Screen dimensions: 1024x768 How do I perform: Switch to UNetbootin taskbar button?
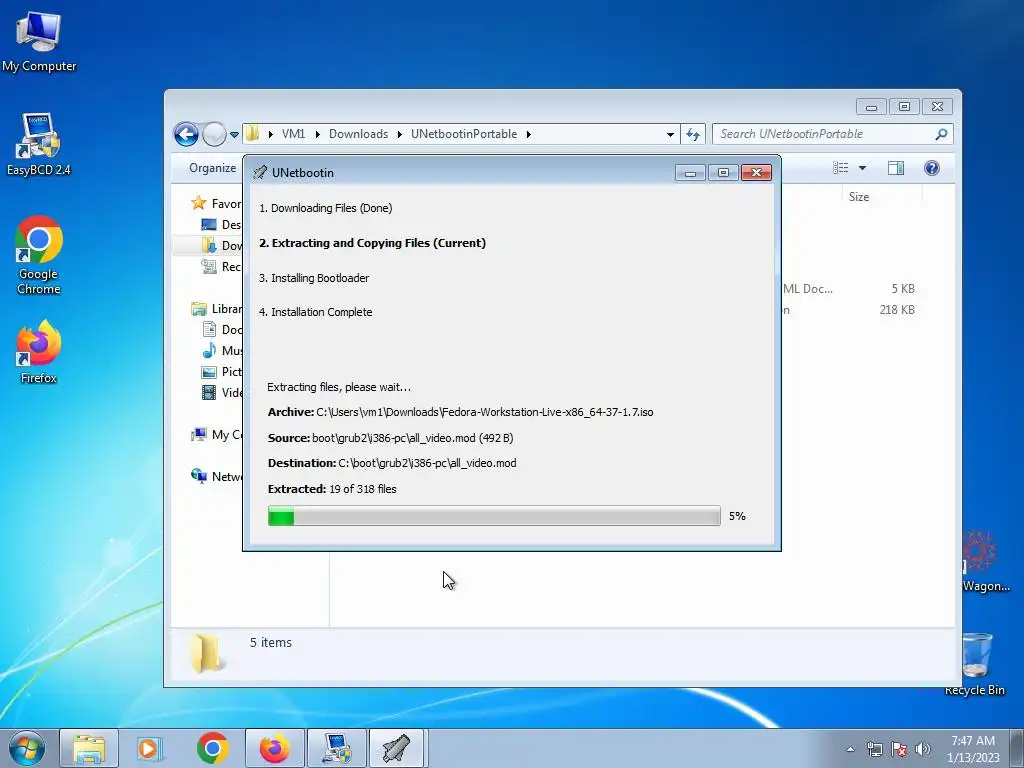[x=398, y=748]
